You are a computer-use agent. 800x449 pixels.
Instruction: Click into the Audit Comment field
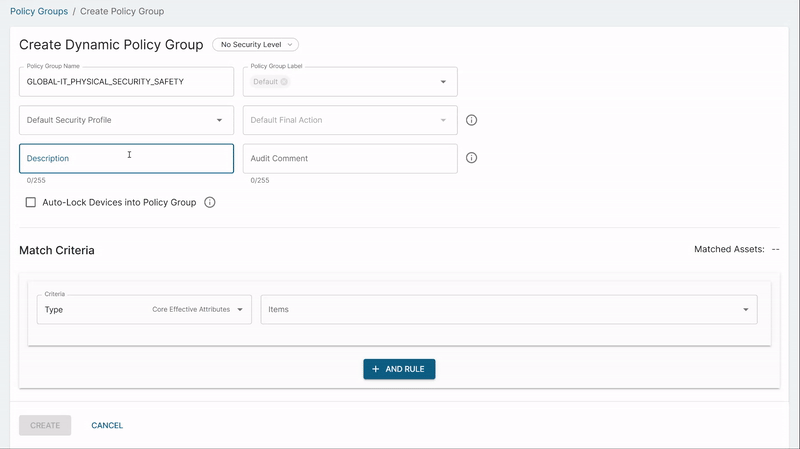click(x=349, y=158)
